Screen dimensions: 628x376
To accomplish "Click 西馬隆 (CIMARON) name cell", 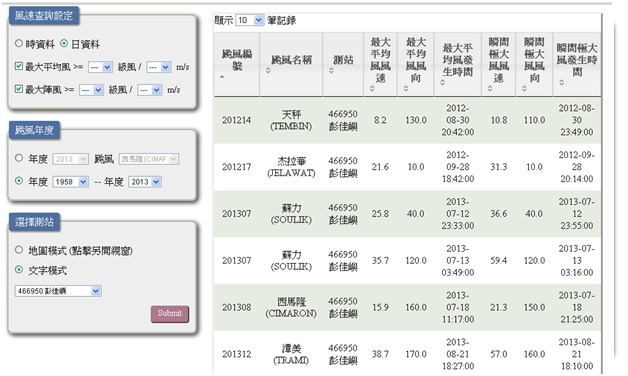I will tap(291, 308).
